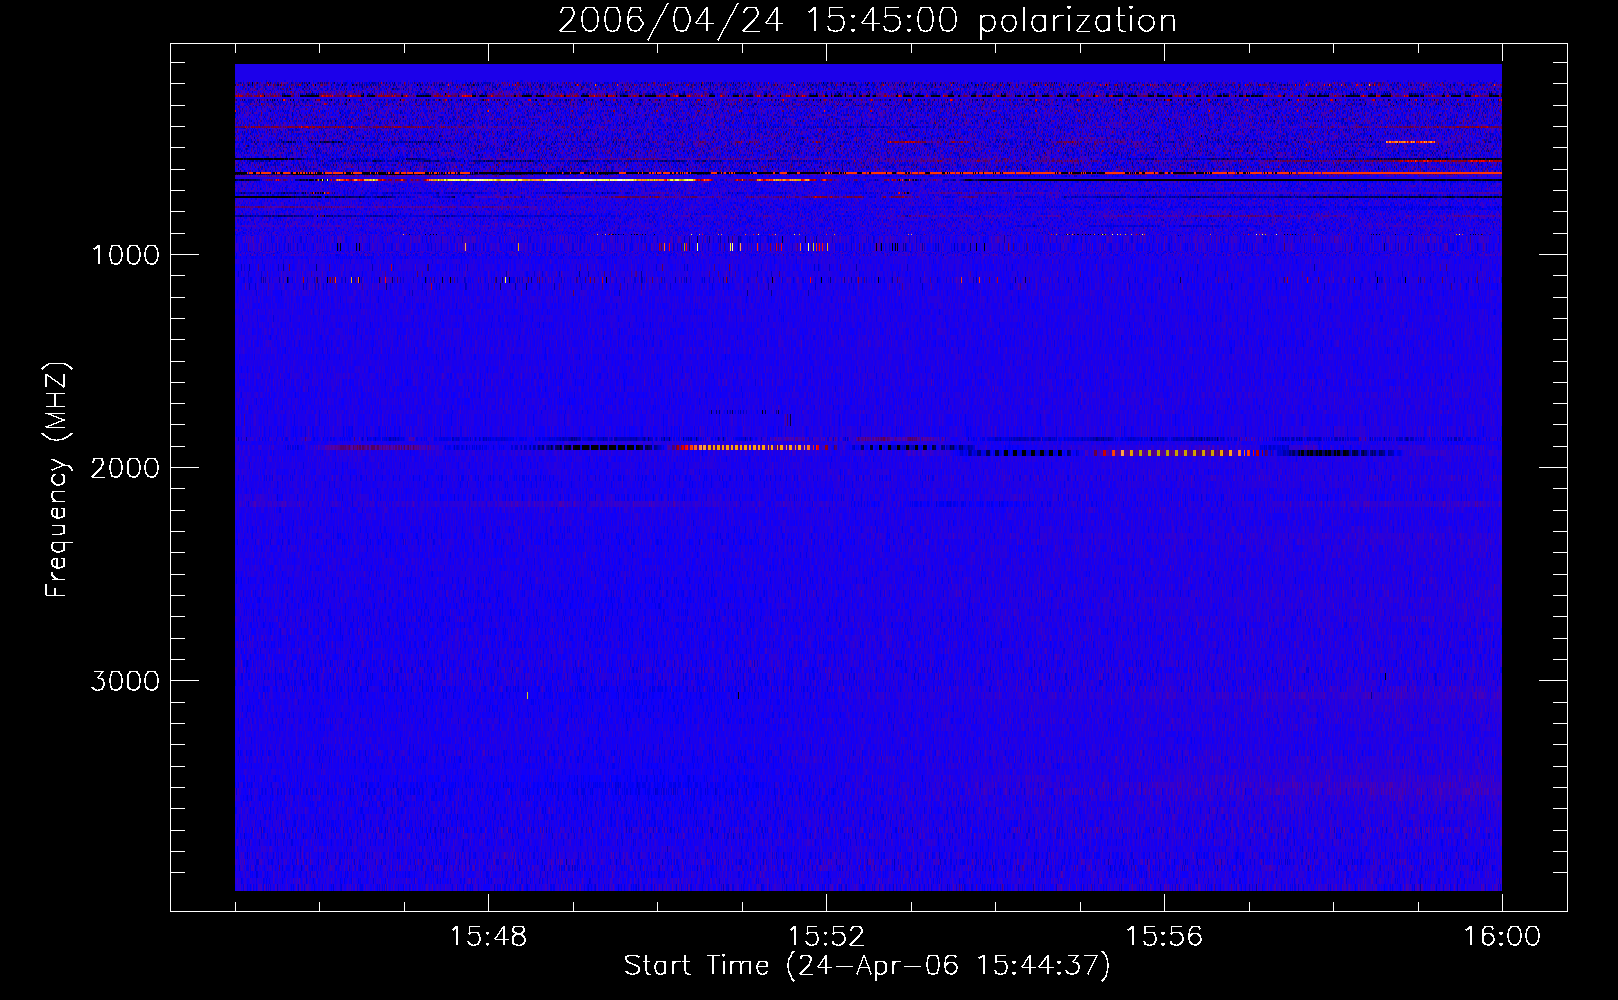Click the 2000 frequency tick label
Image resolution: width=1618 pixels, height=1000 pixels.
point(125,468)
